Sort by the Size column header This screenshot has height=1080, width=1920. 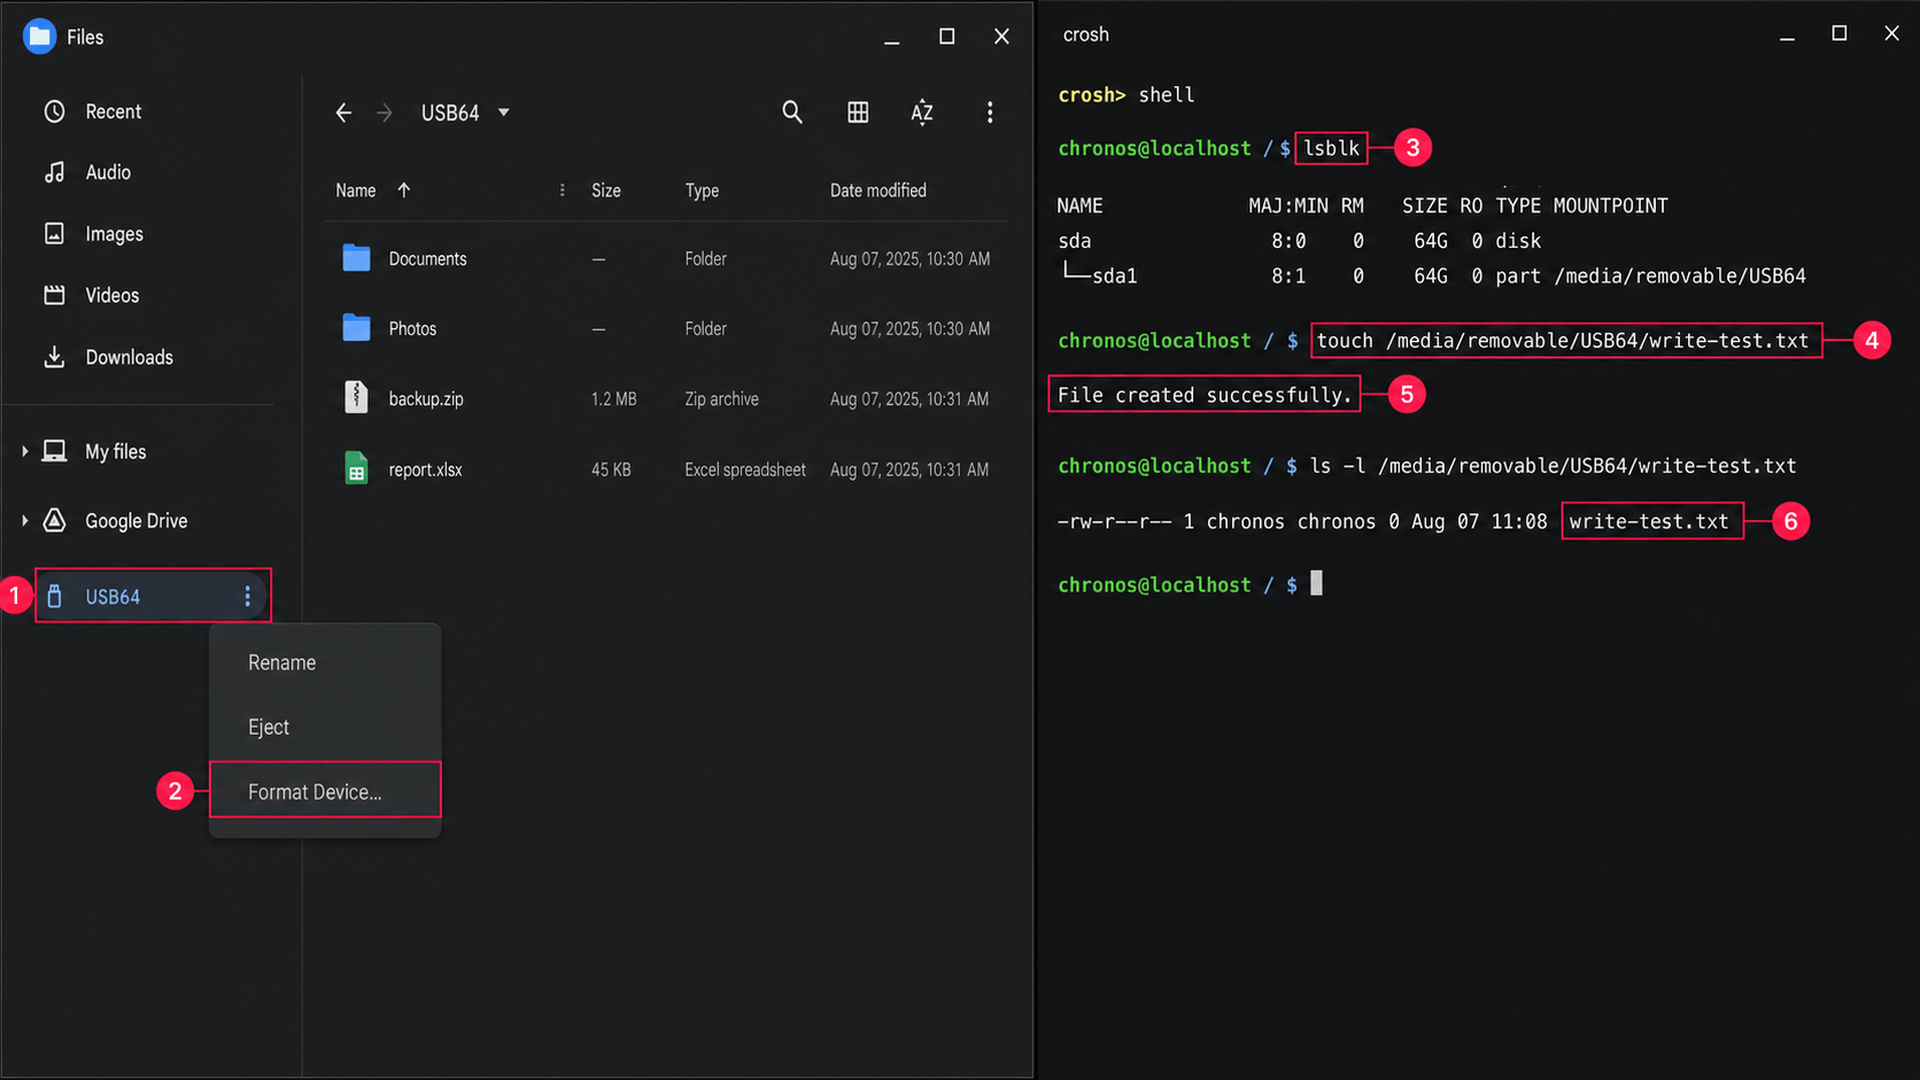coord(606,190)
